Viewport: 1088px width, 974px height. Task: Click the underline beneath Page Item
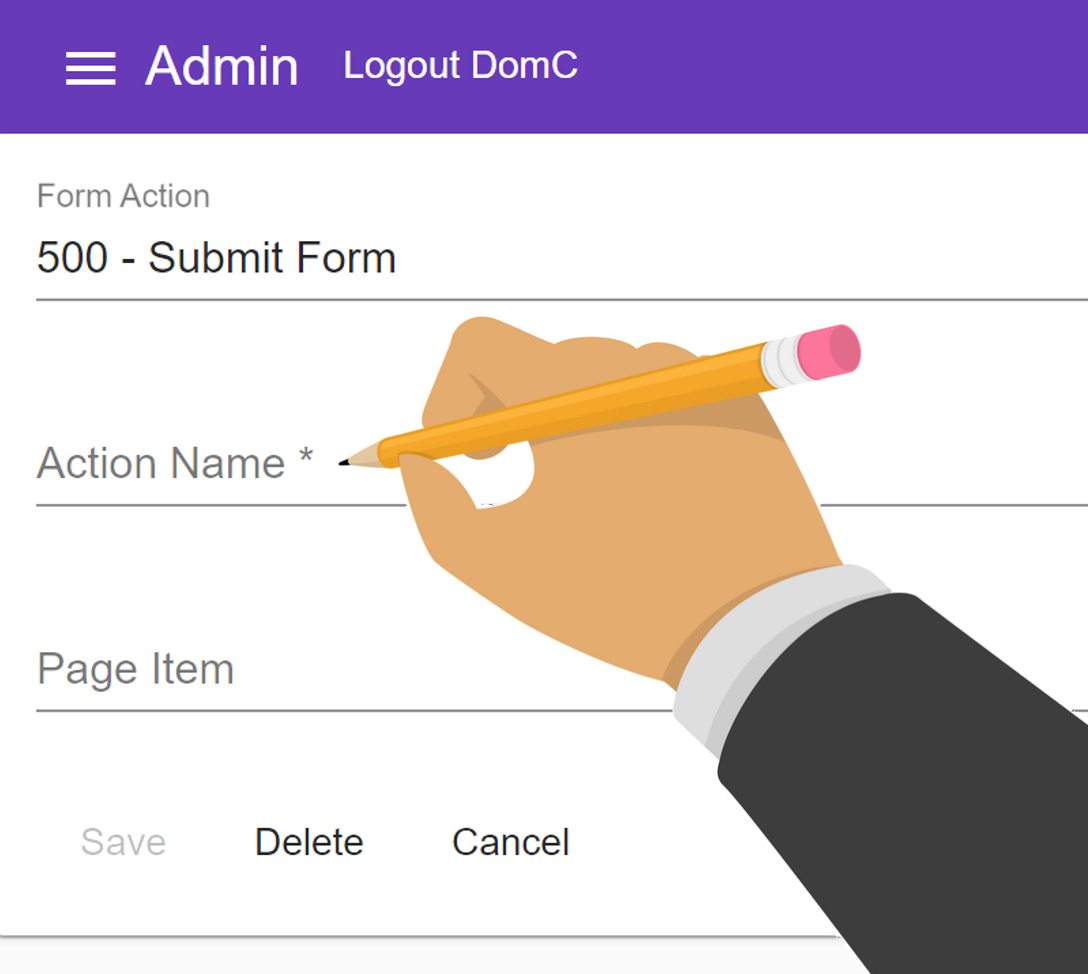tap(354, 711)
